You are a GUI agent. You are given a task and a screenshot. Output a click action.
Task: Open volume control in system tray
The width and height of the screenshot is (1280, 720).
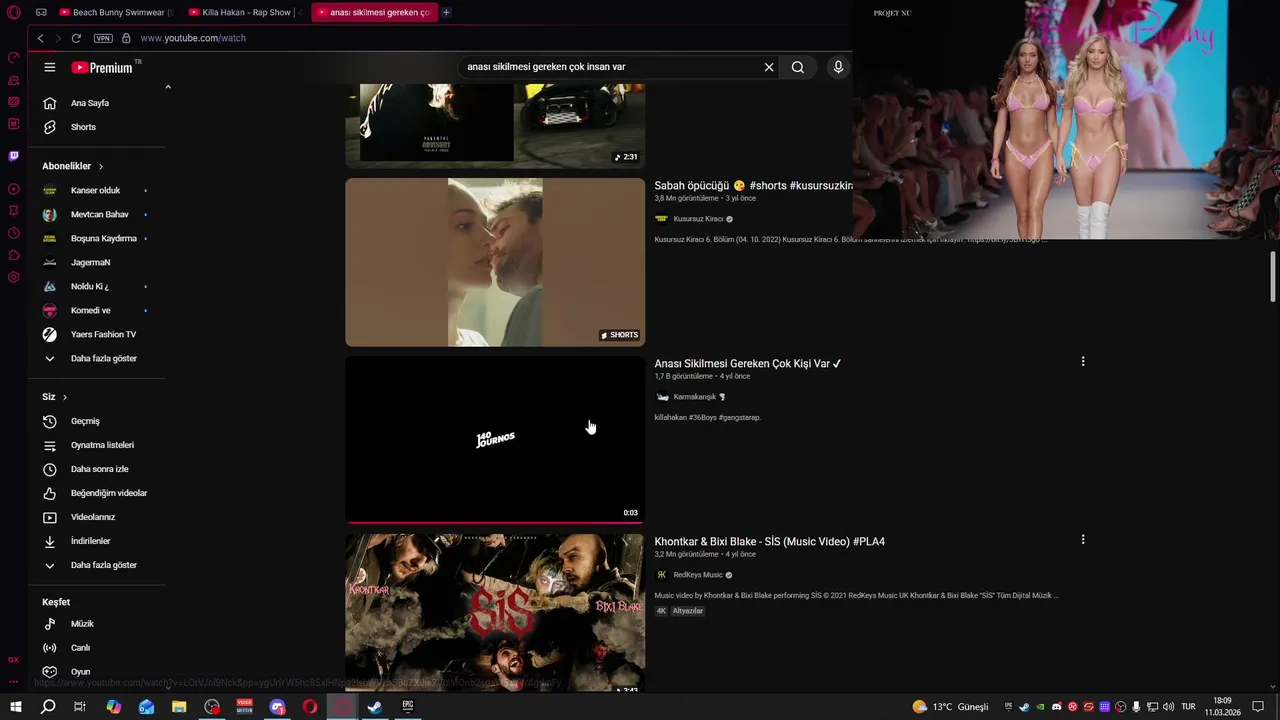pyautogui.click(x=1169, y=707)
